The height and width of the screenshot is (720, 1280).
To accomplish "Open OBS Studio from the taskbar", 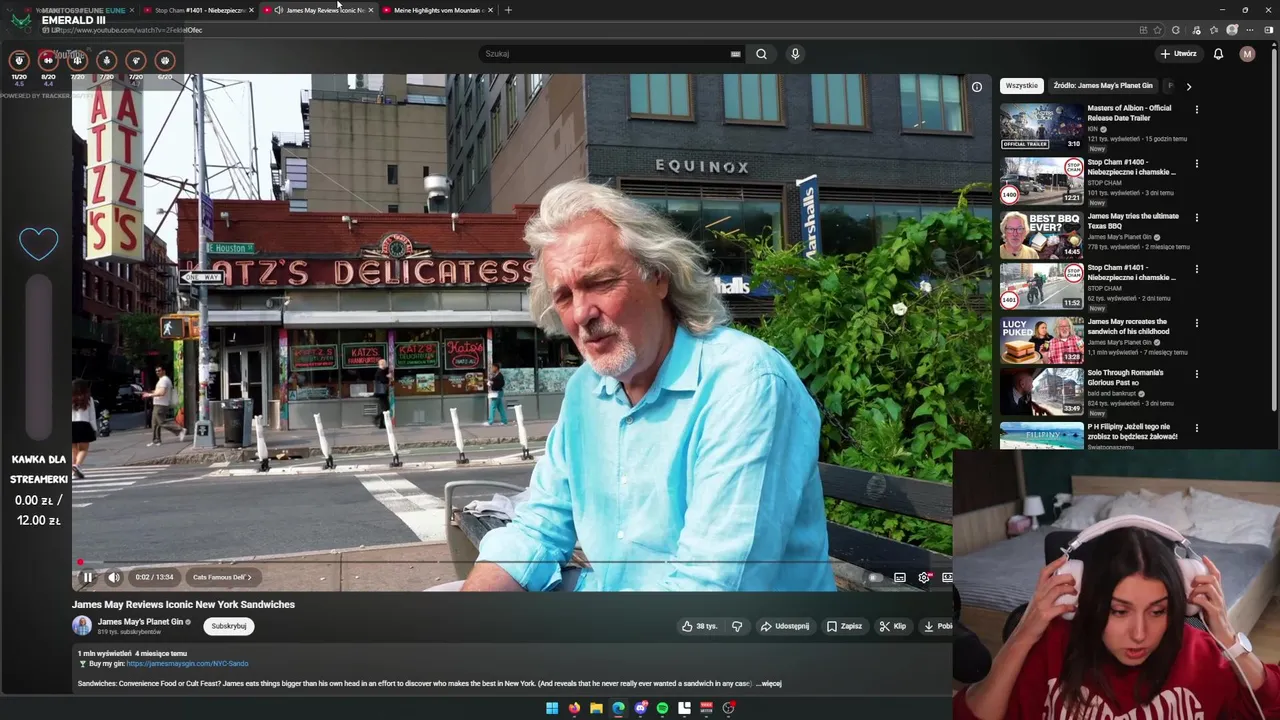I will [728, 708].
